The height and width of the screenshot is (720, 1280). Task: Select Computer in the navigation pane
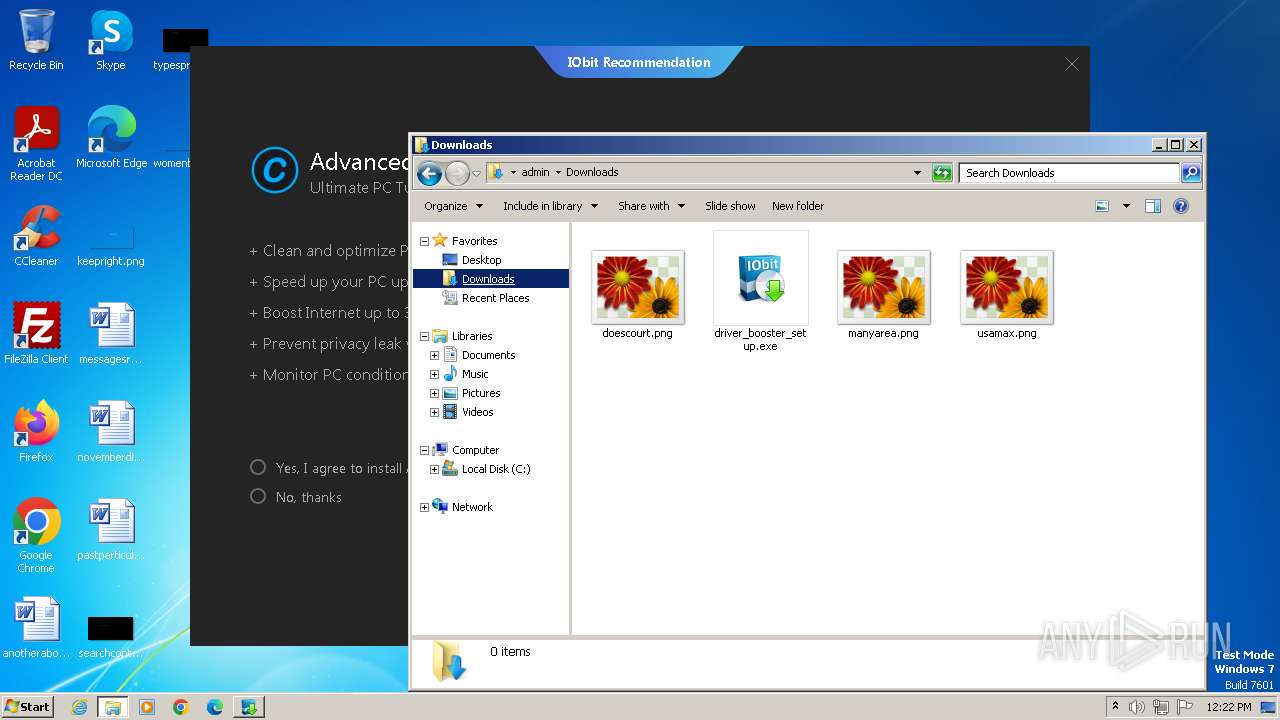pos(475,450)
